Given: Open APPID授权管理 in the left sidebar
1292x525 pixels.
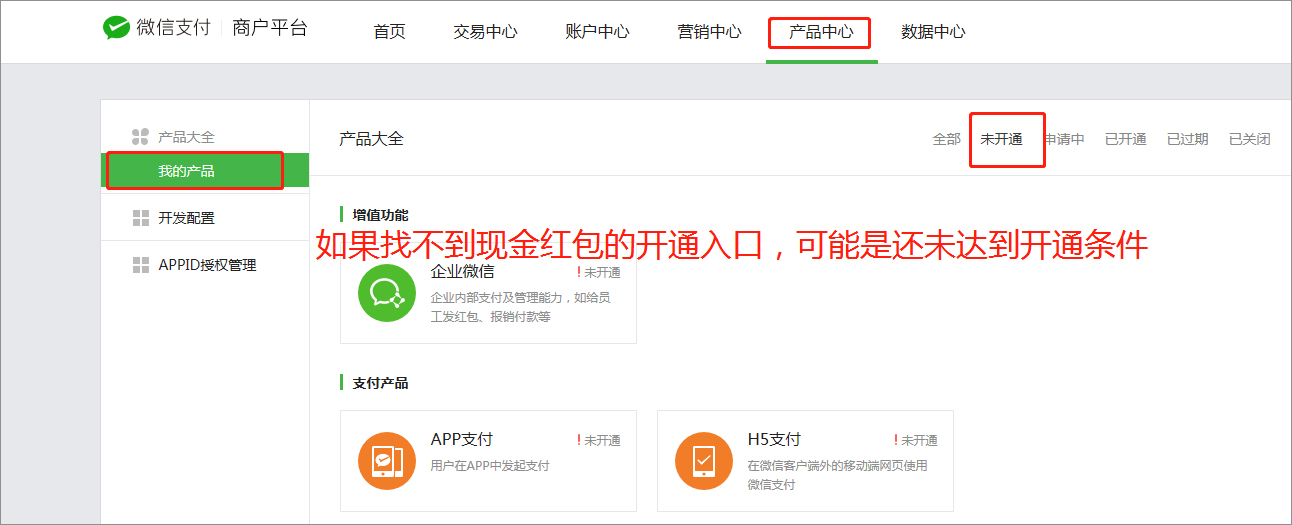Looking at the screenshot, I should click(x=207, y=265).
